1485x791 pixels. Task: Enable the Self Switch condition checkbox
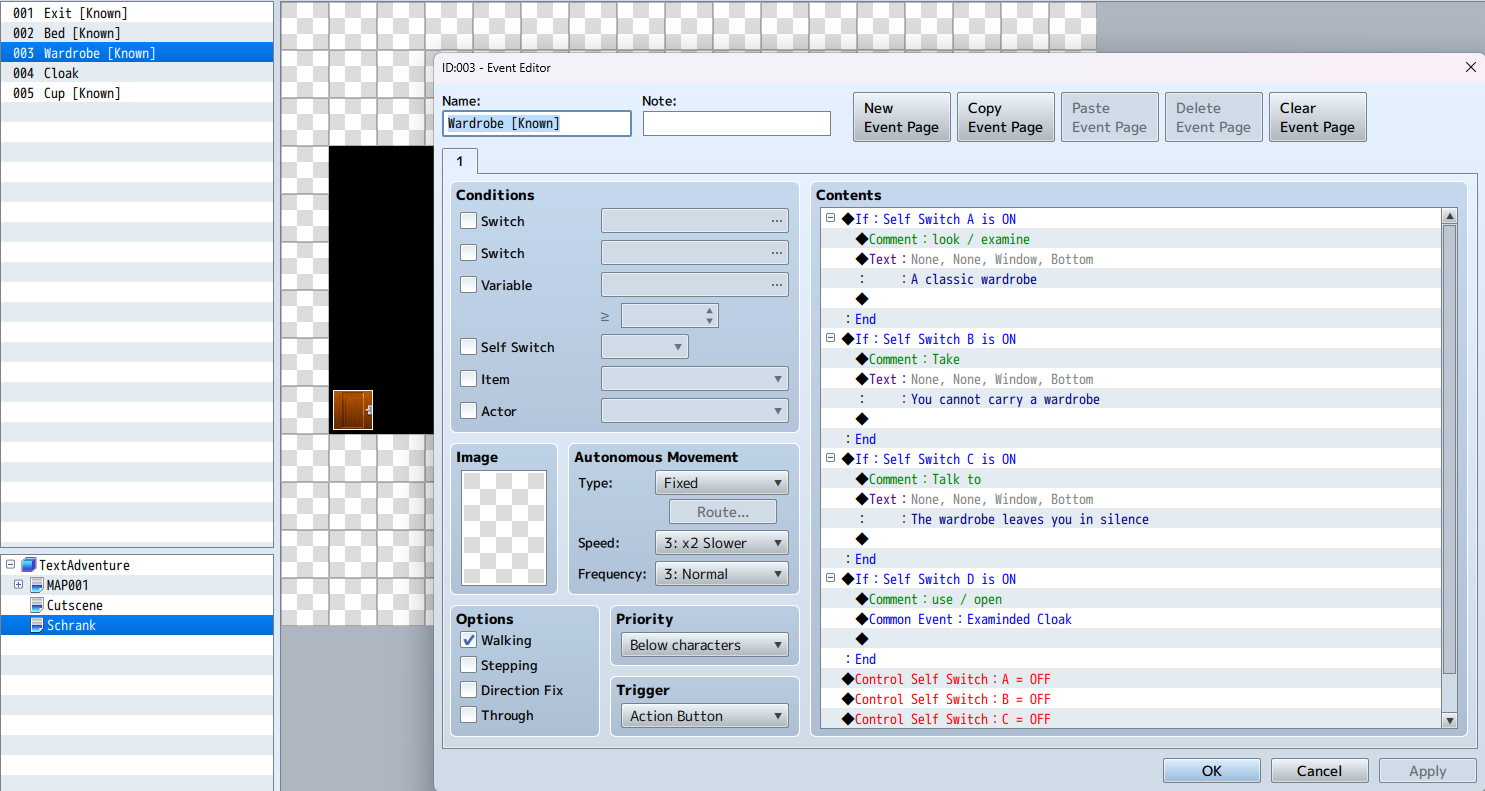pos(468,347)
